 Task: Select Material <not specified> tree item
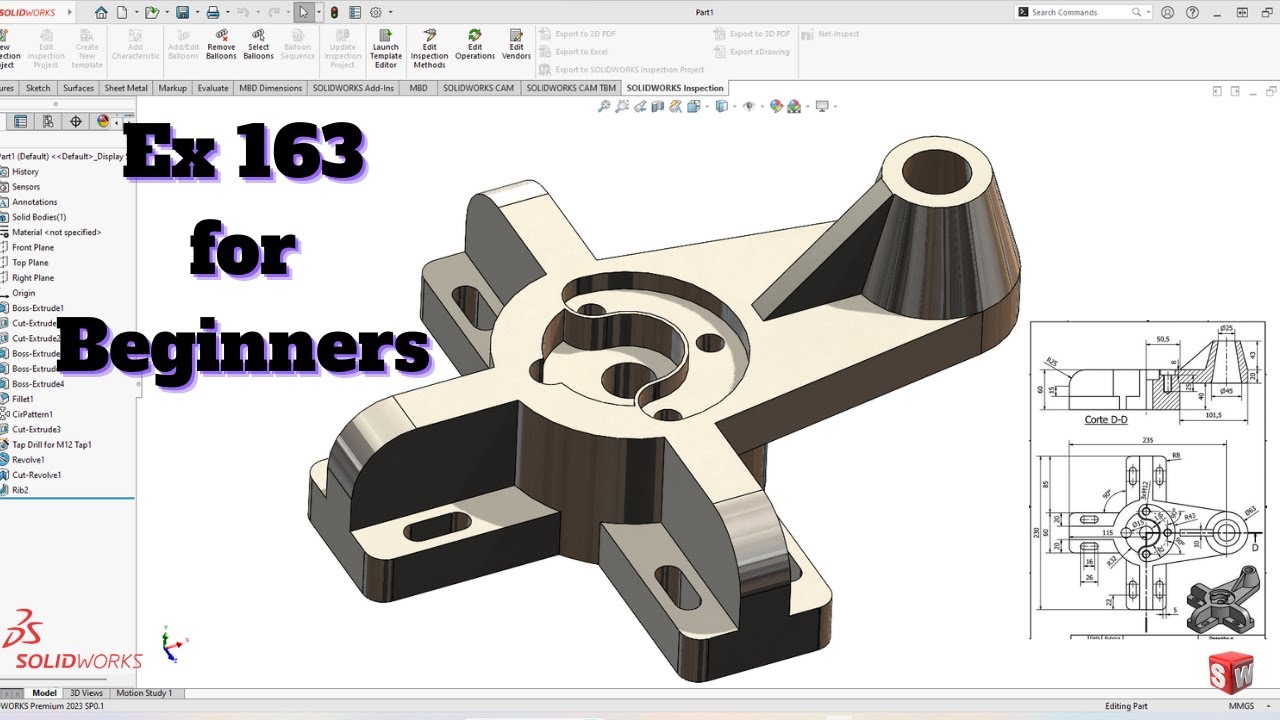click(56, 232)
